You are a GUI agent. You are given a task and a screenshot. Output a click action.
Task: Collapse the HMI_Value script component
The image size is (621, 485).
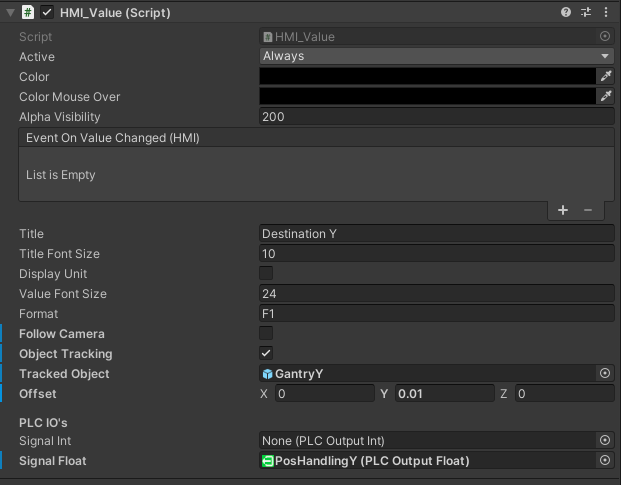(x=10, y=13)
